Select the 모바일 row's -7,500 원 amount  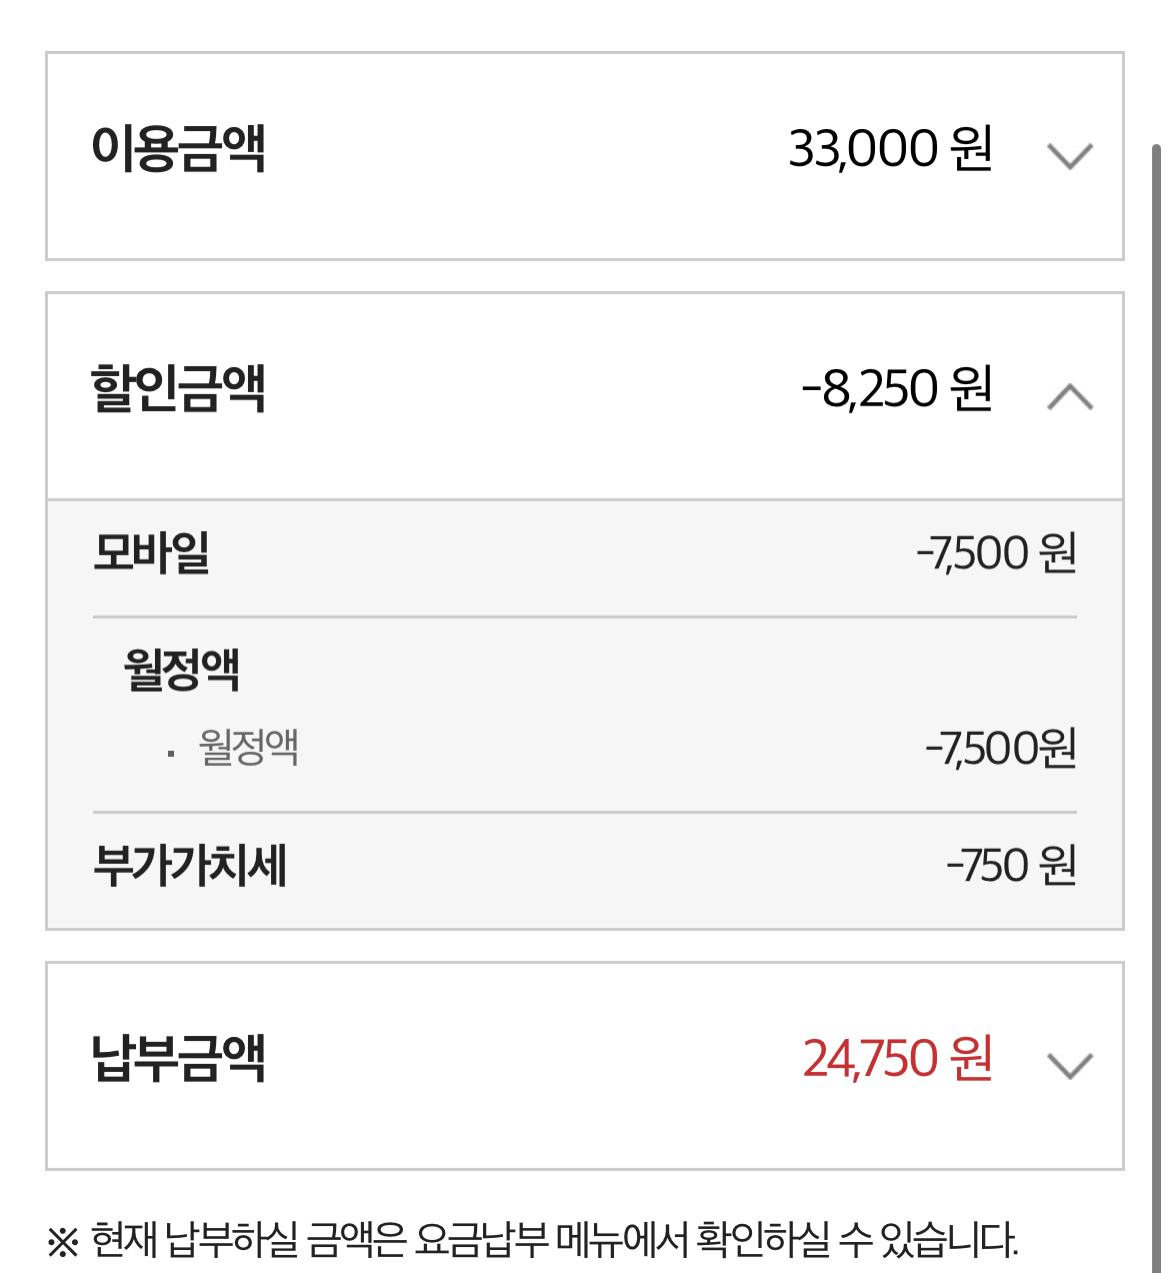coord(996,553)
